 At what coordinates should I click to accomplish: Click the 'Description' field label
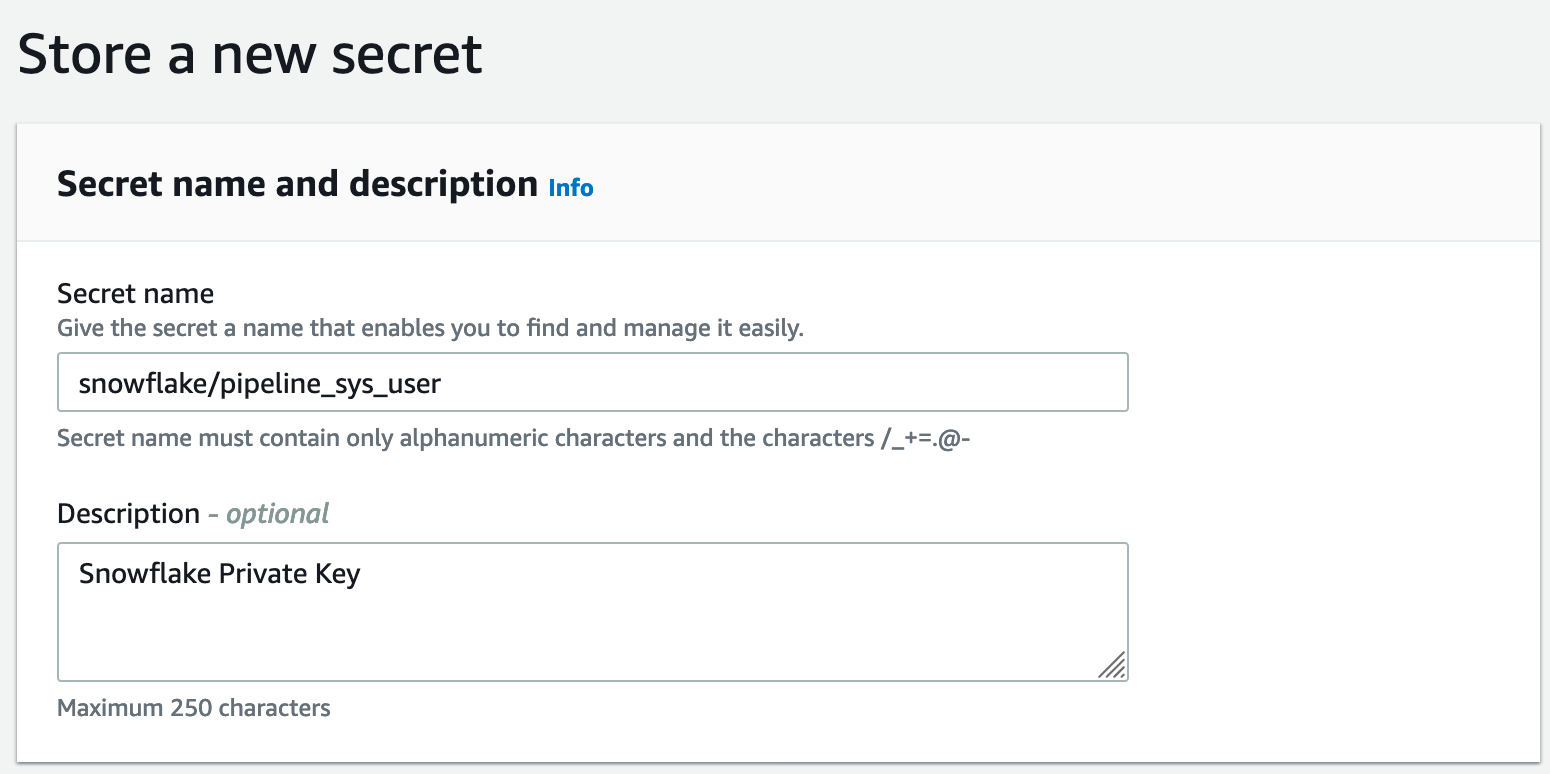(128, 514)
